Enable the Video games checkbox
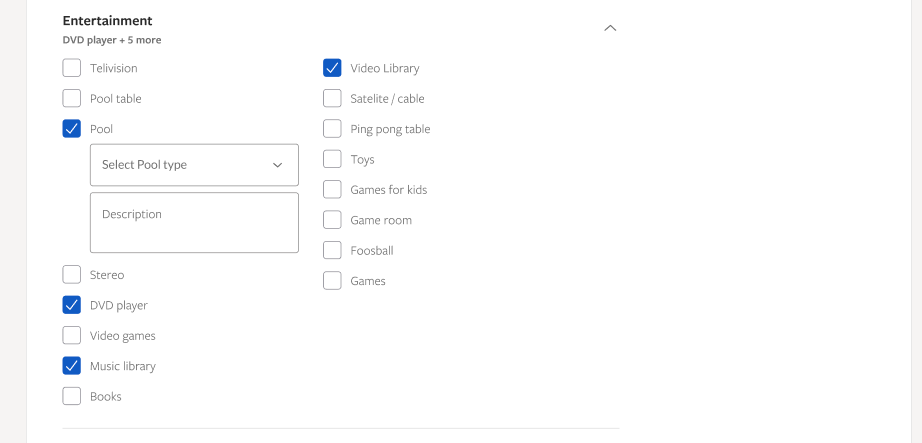This screenshot has height=443, width=922. pyautogui.click(x=72, y=336)
